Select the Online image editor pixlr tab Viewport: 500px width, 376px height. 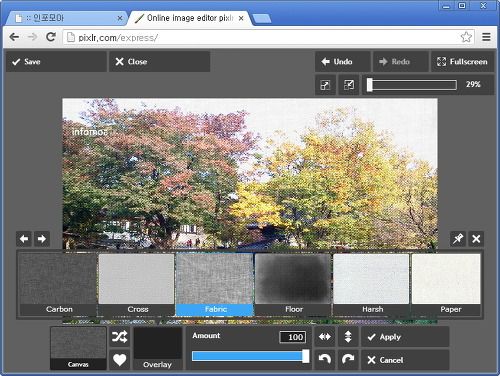coord(190,18)
